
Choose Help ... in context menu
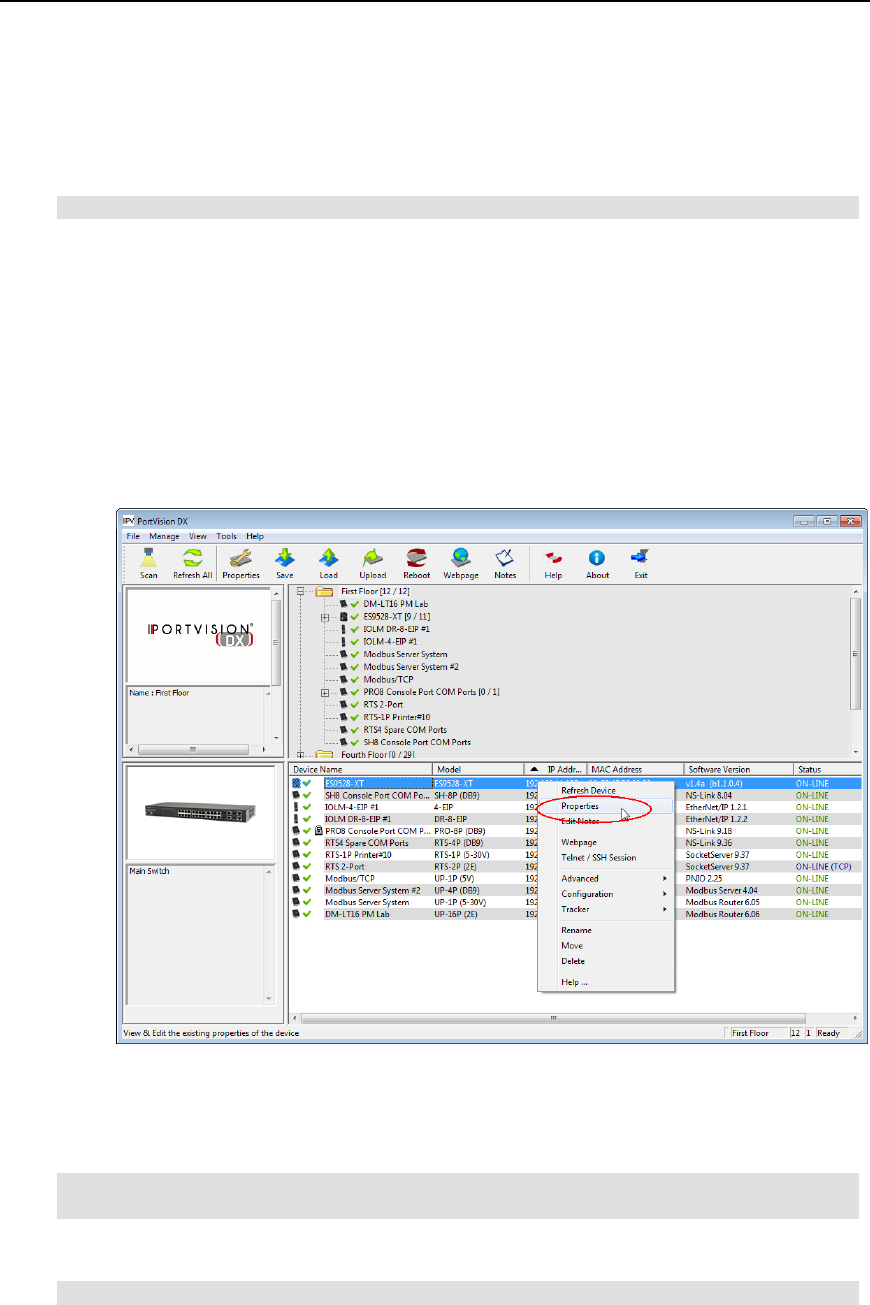tap(606, 982)
